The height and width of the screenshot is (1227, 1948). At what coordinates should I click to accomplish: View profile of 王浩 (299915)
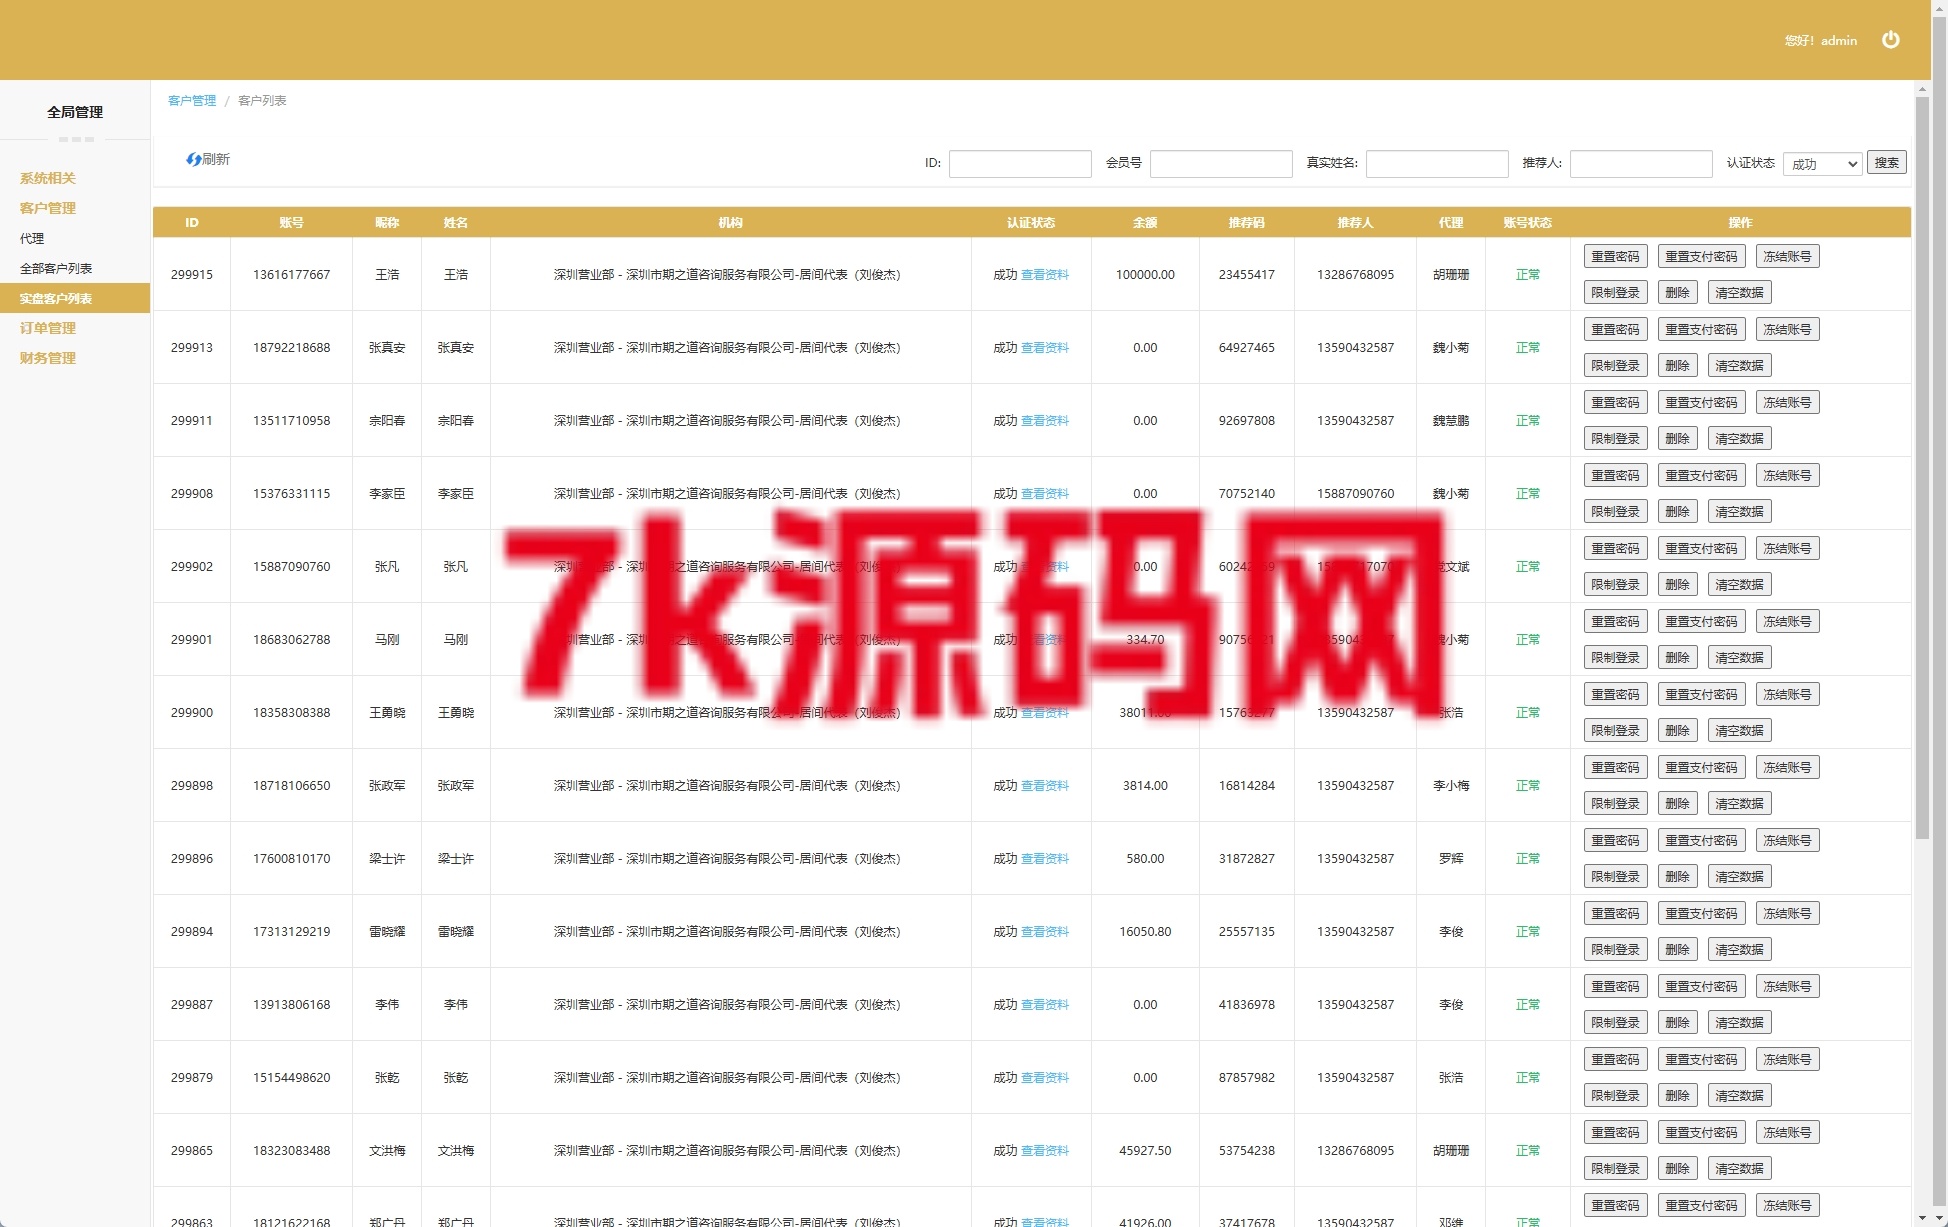click(1044, 274)
